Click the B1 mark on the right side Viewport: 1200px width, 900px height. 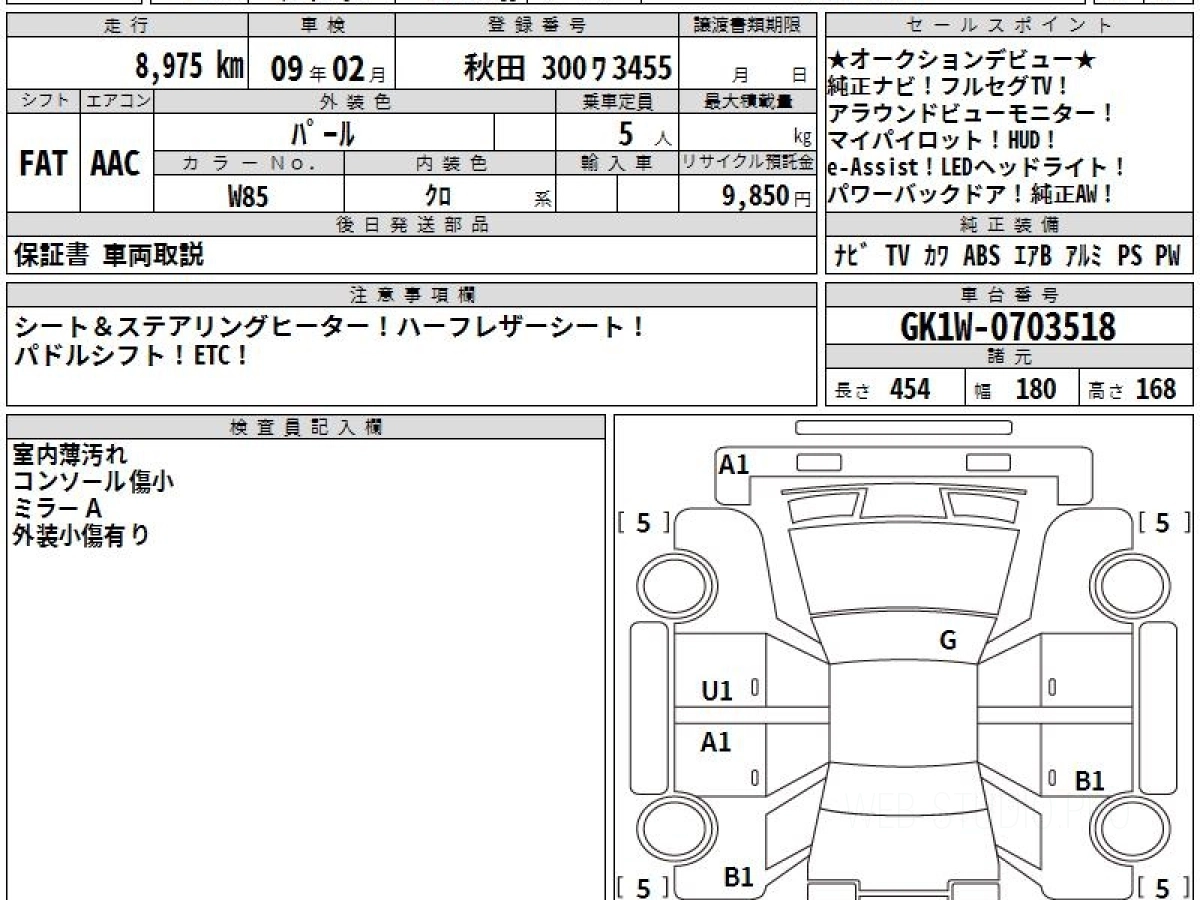click(x=1089, y=781)
